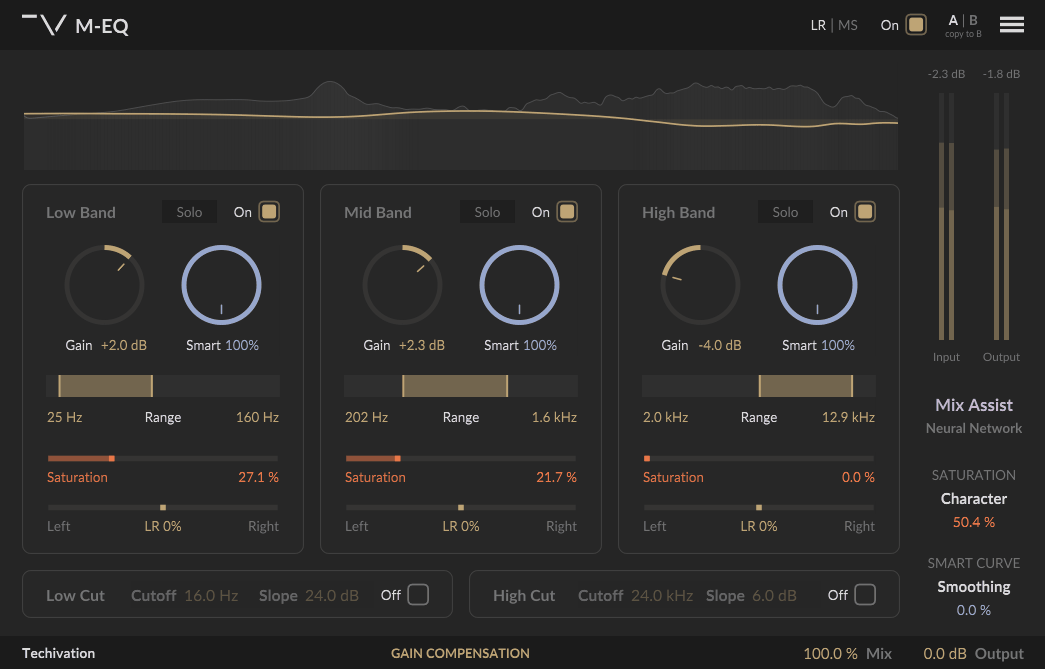This screenshot has width=1045, height=669.
Task: Disable the Low Band On toggle
Action: [x=269, y=212]
